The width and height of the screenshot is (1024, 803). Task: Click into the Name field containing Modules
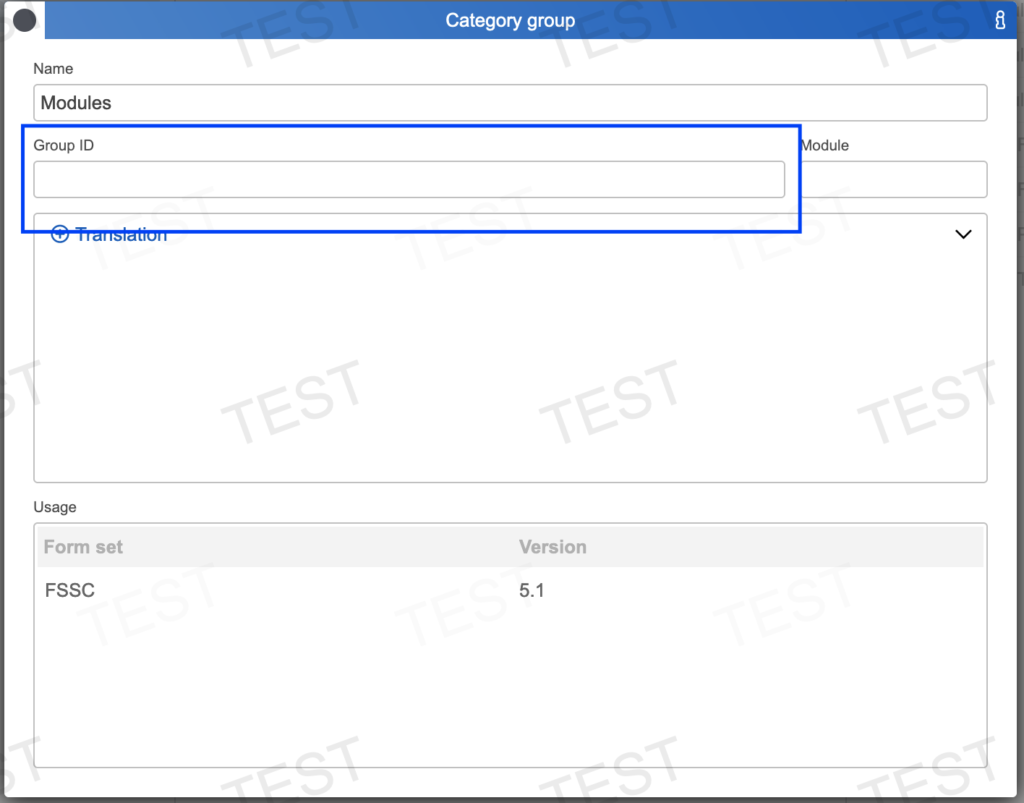pos(510,103)
